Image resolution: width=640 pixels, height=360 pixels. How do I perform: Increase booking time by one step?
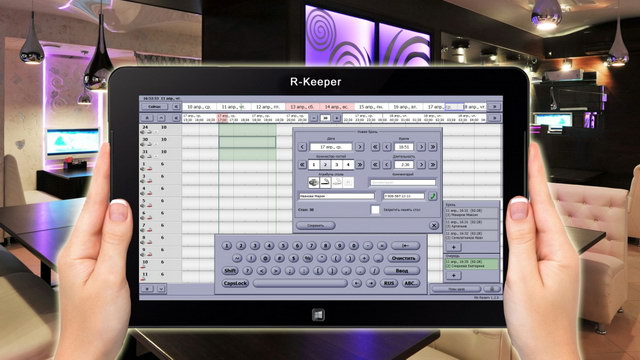[x=421, y=147]
